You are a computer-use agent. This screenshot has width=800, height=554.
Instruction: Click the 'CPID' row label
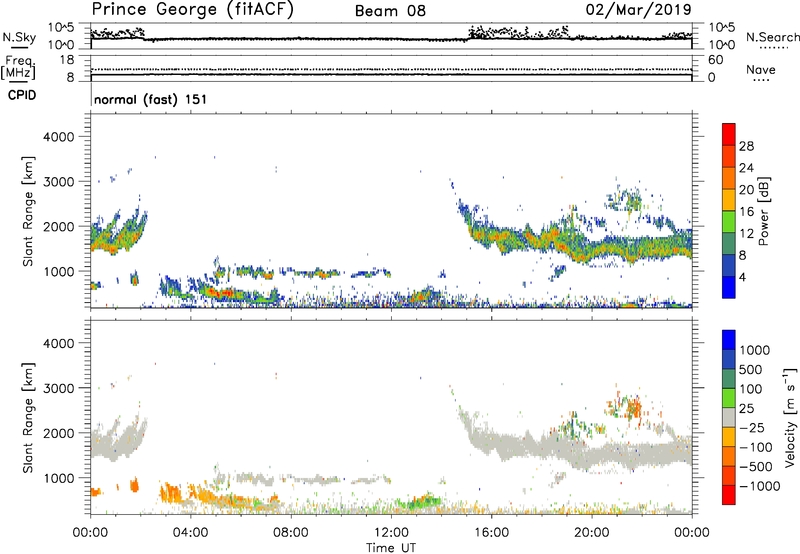click(x=22, y=95)
